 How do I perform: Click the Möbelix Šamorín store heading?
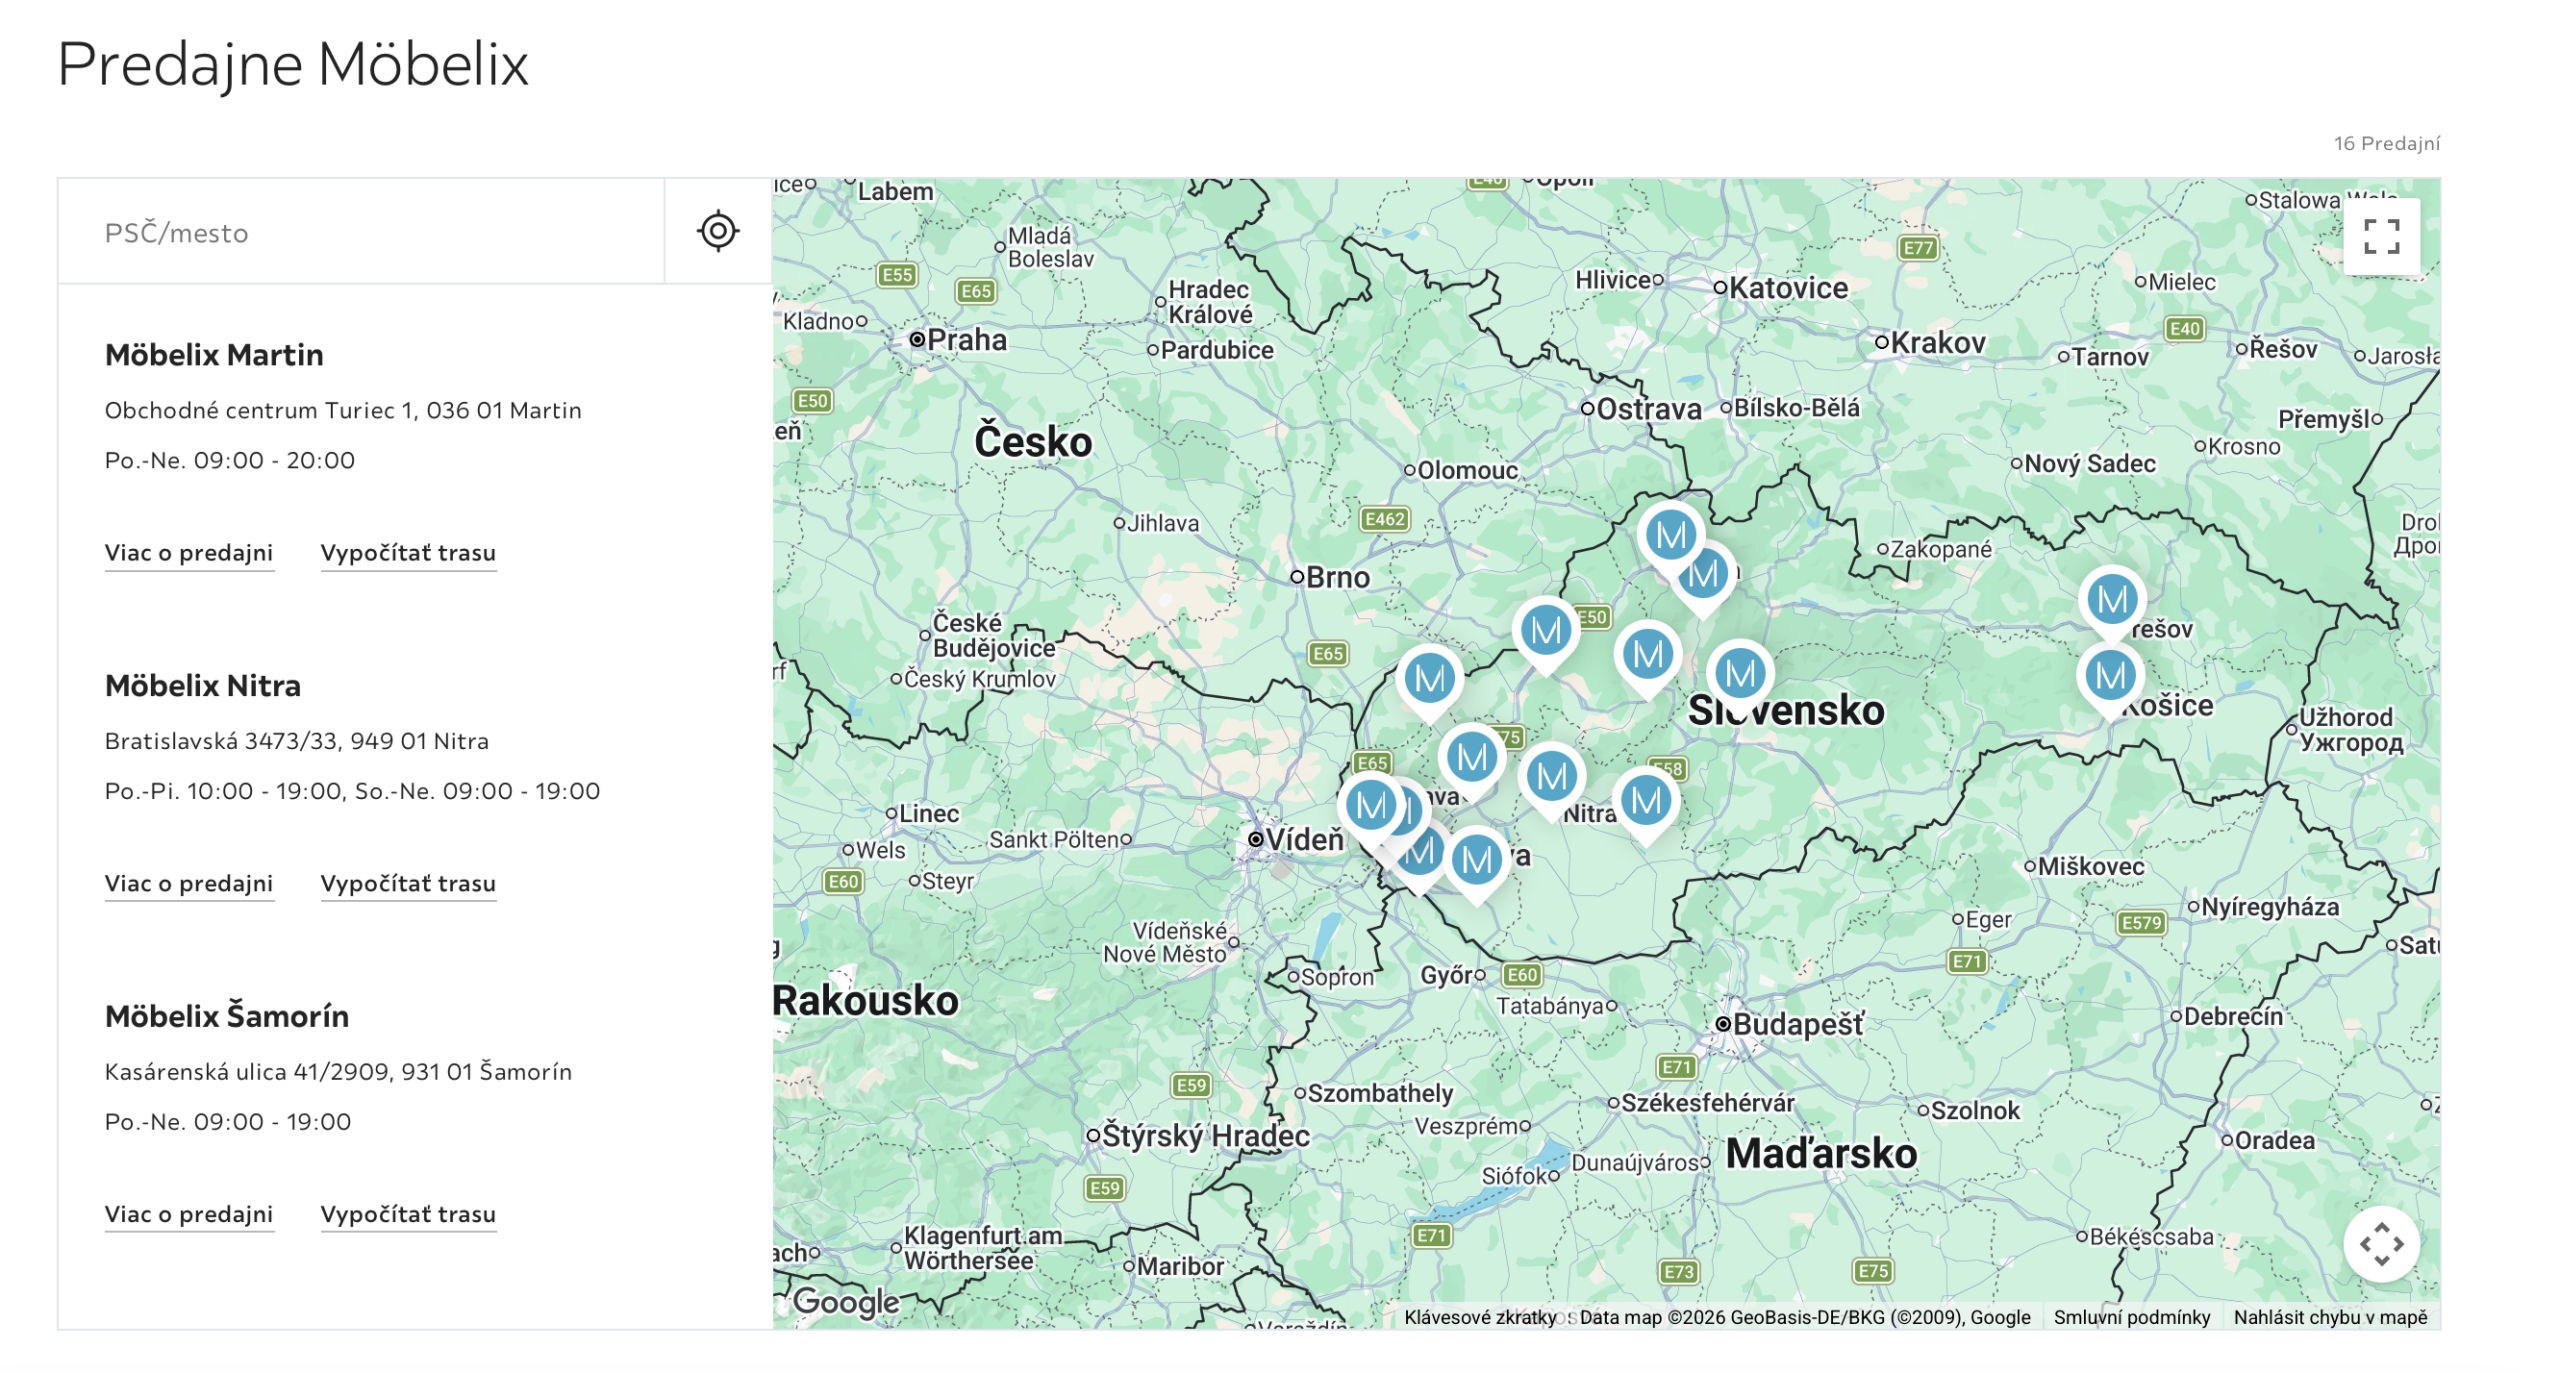pyautogui.click(x=227, y=1016)
